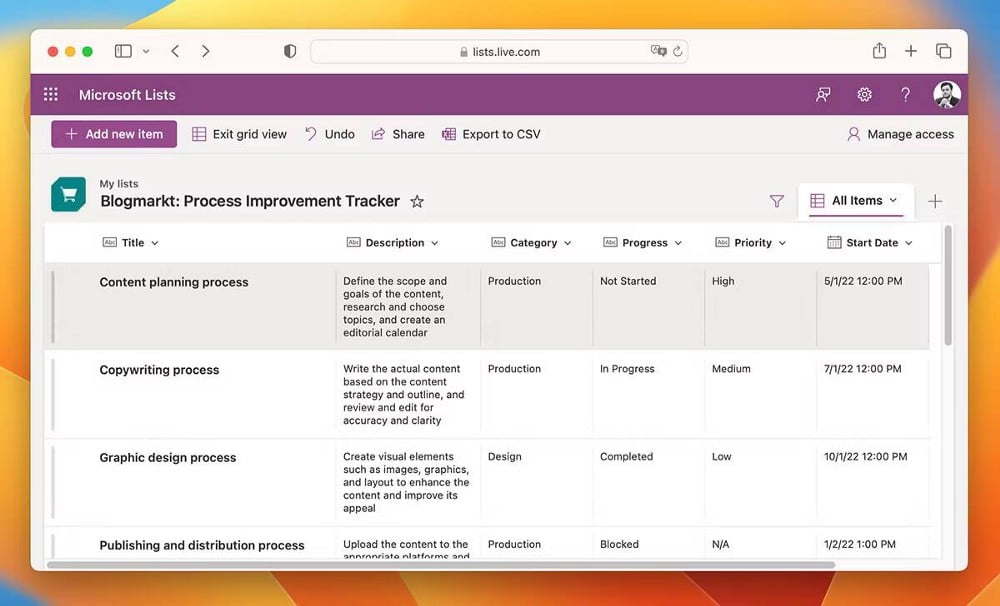Open Microsoft Lists settings gear
The image size is (1000, 606).
[864, 94]
